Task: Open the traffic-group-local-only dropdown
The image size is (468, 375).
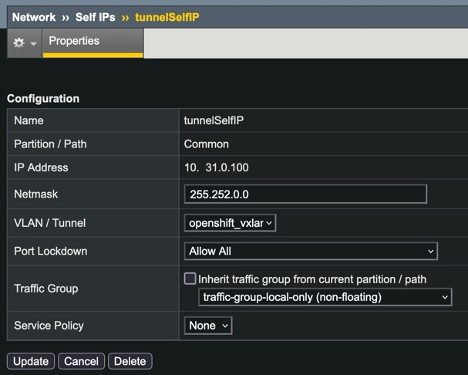Action: click(325, 297)
